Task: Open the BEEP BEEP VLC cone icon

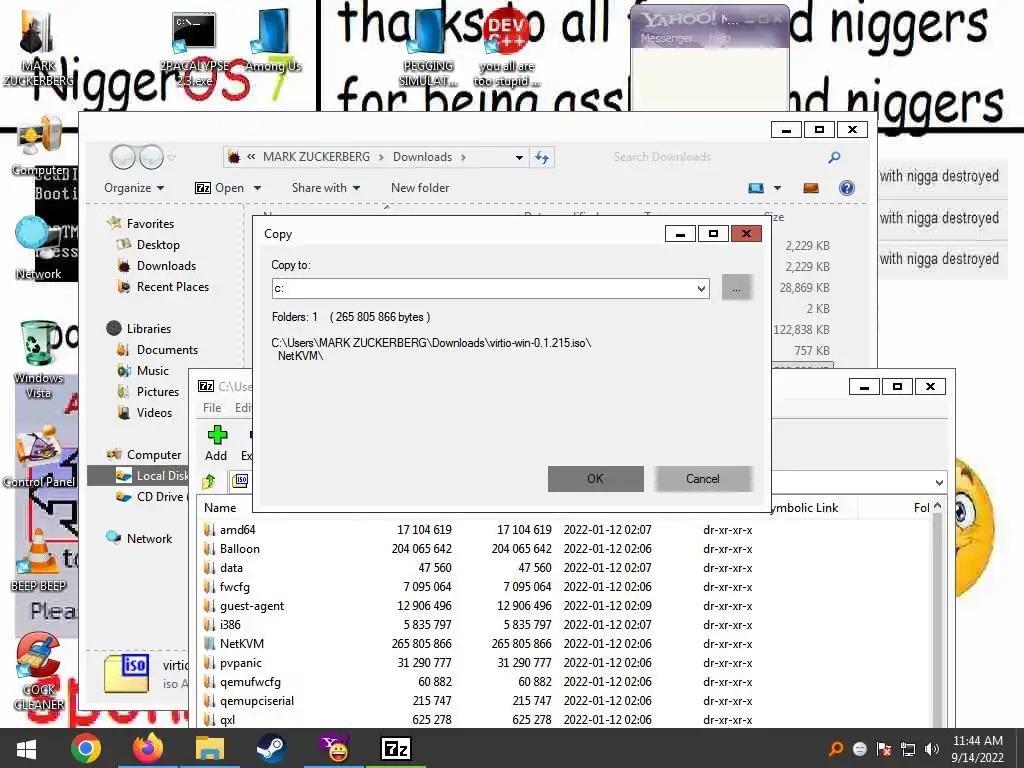Action: [39, 560]
